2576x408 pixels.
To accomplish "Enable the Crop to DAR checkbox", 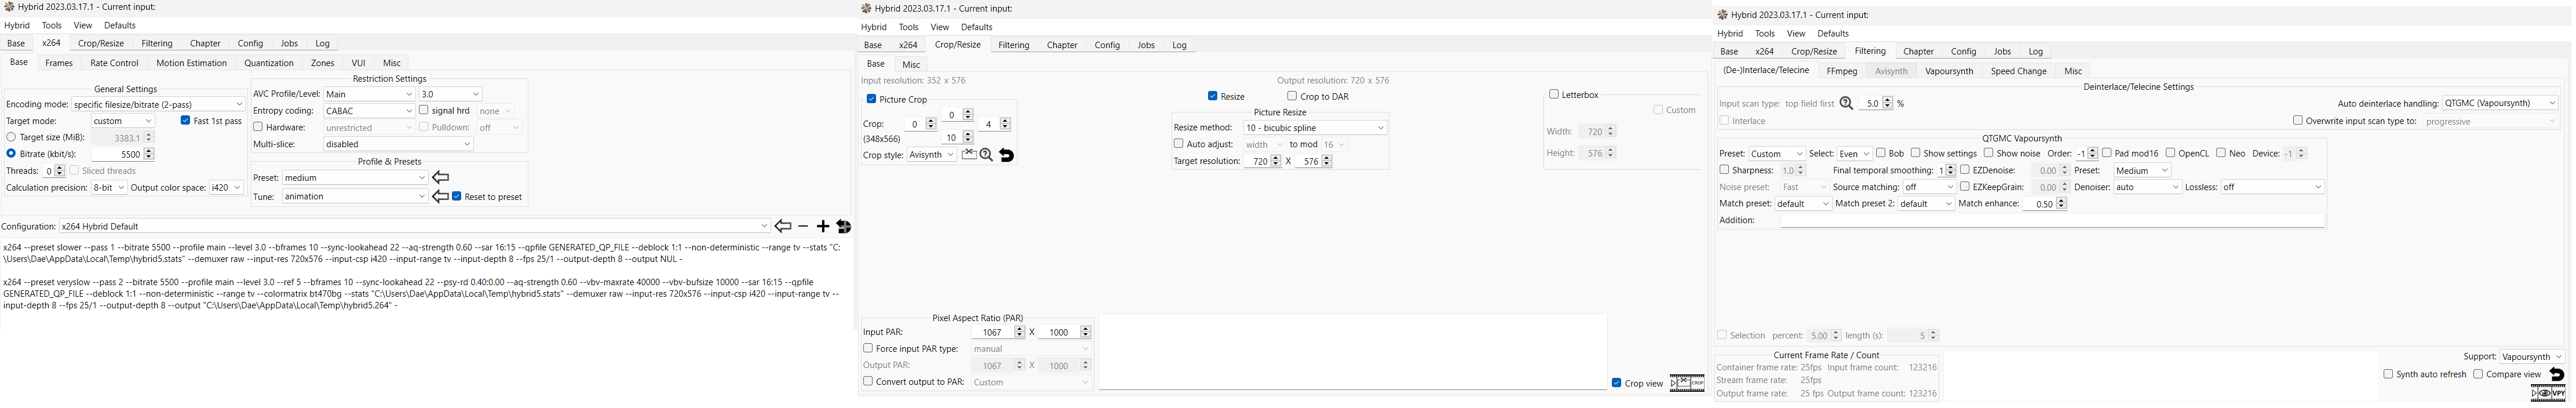I will [x=1292, y=96].
